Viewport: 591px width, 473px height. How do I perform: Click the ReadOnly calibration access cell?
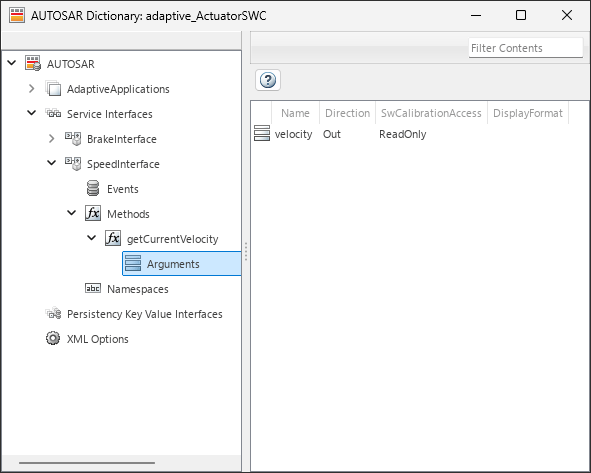tap(403, 134)
